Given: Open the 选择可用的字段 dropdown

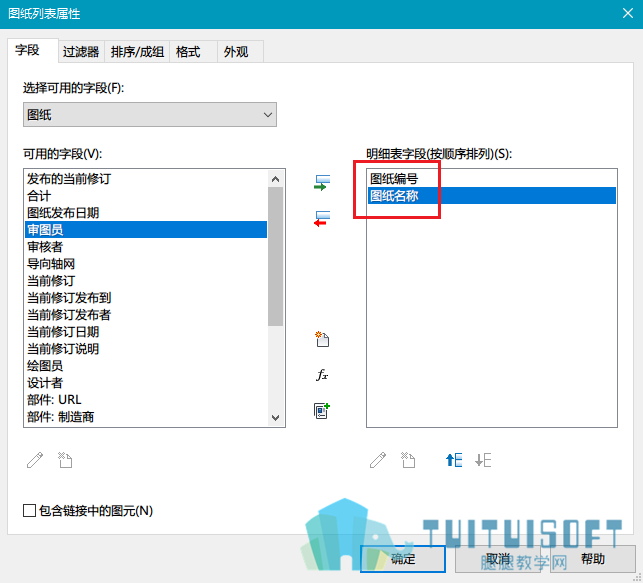Looking at the screenshot, I should coord(150,114).
